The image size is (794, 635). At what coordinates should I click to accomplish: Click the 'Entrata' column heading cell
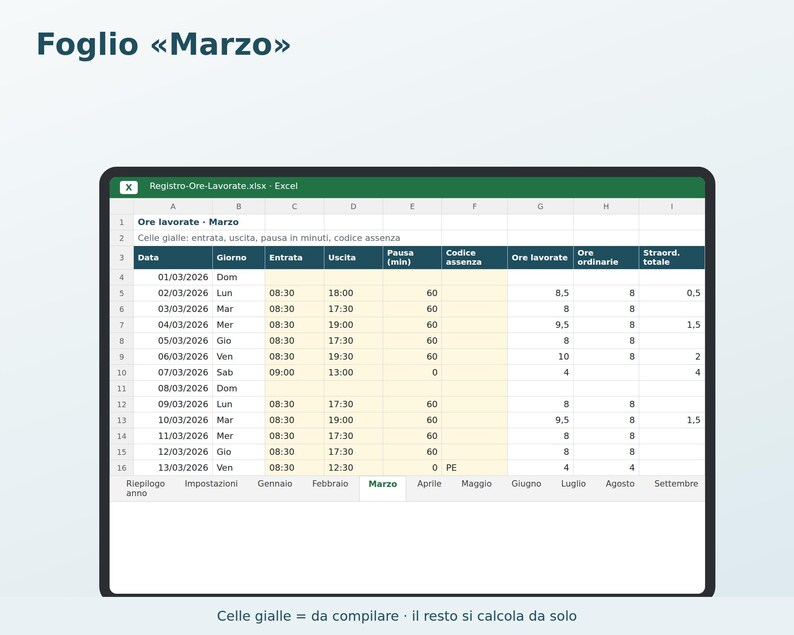click(x=294, y=258)
